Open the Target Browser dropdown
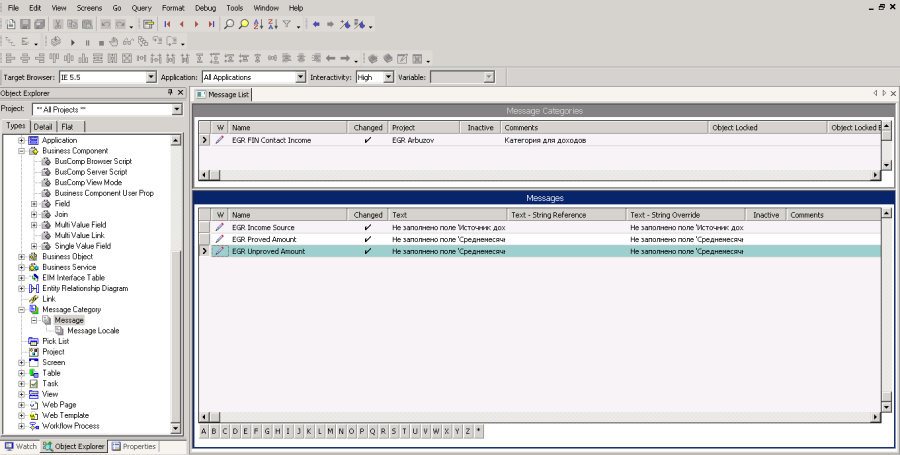Screen dimensions: 900x455 (151, 77)
